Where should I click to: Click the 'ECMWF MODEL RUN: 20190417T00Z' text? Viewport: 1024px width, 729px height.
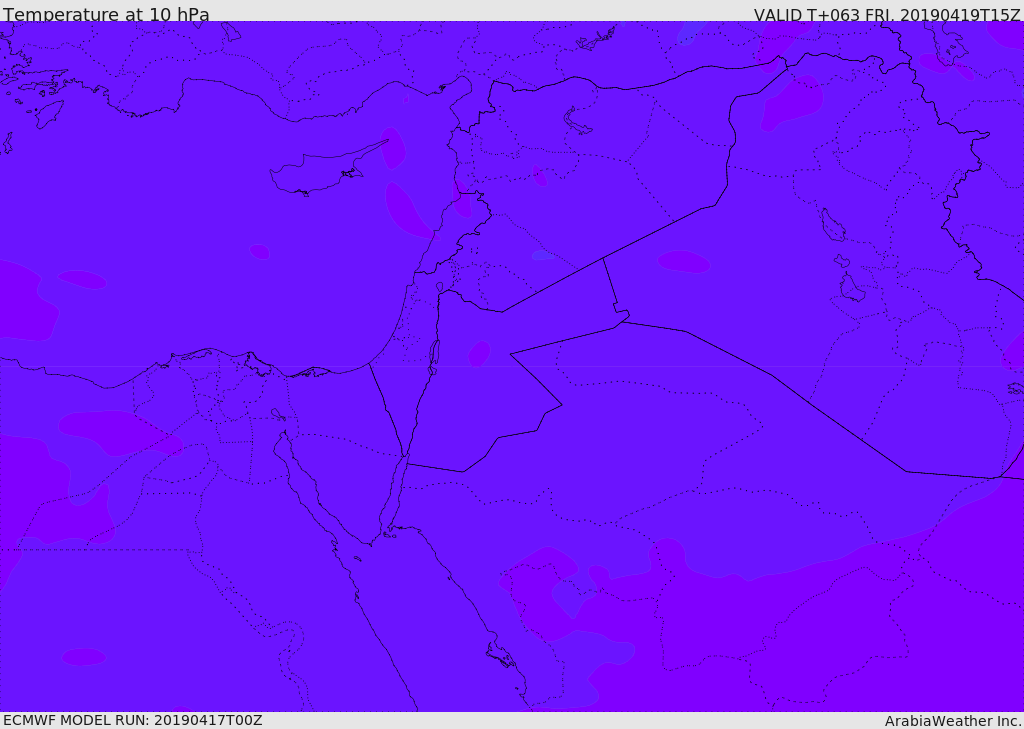[133, 720]
